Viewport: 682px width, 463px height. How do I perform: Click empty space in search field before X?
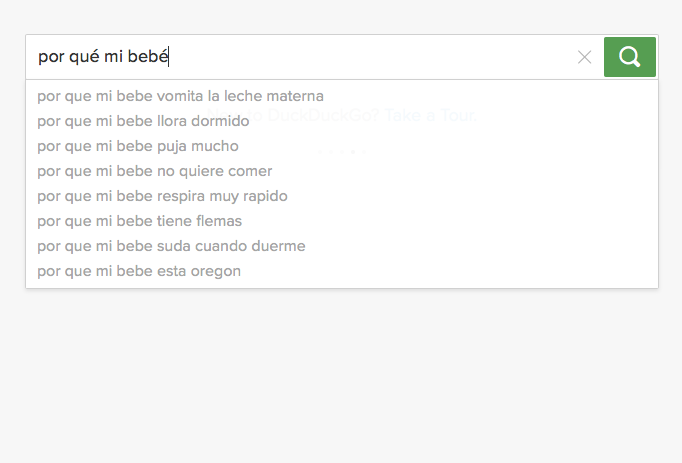click(370, 57)
